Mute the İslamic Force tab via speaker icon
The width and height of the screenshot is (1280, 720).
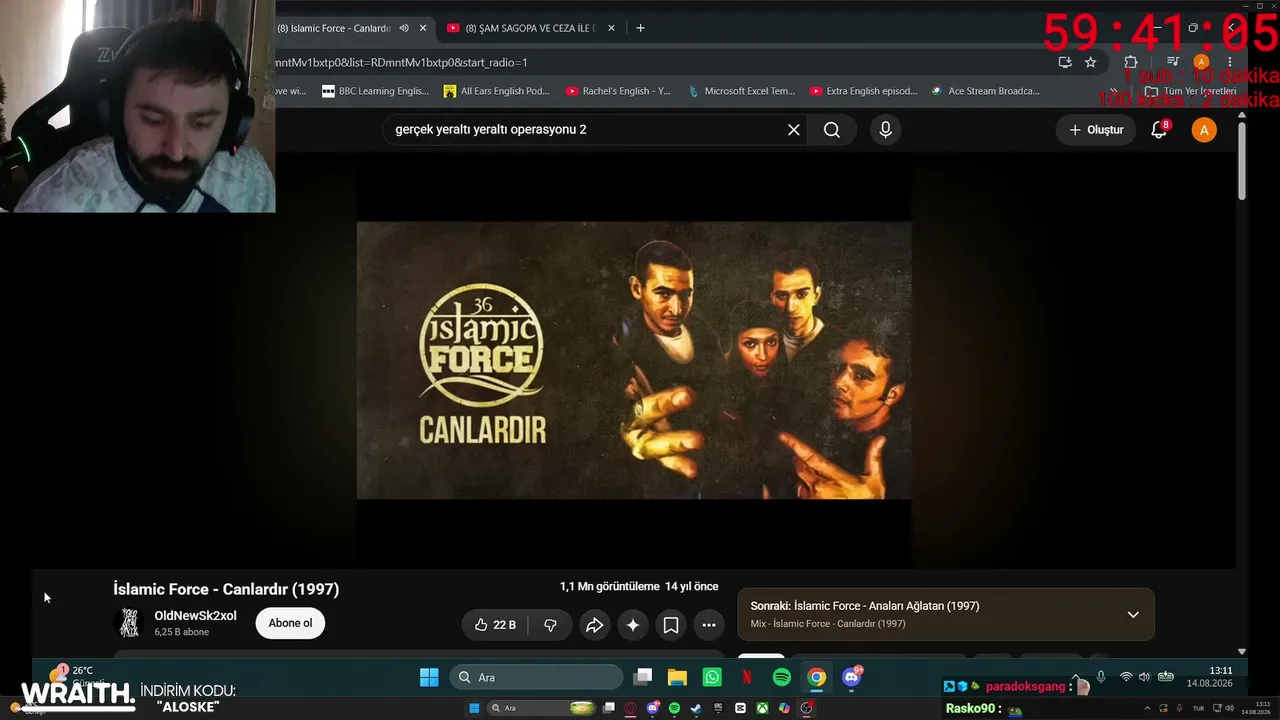click(404, 28)
